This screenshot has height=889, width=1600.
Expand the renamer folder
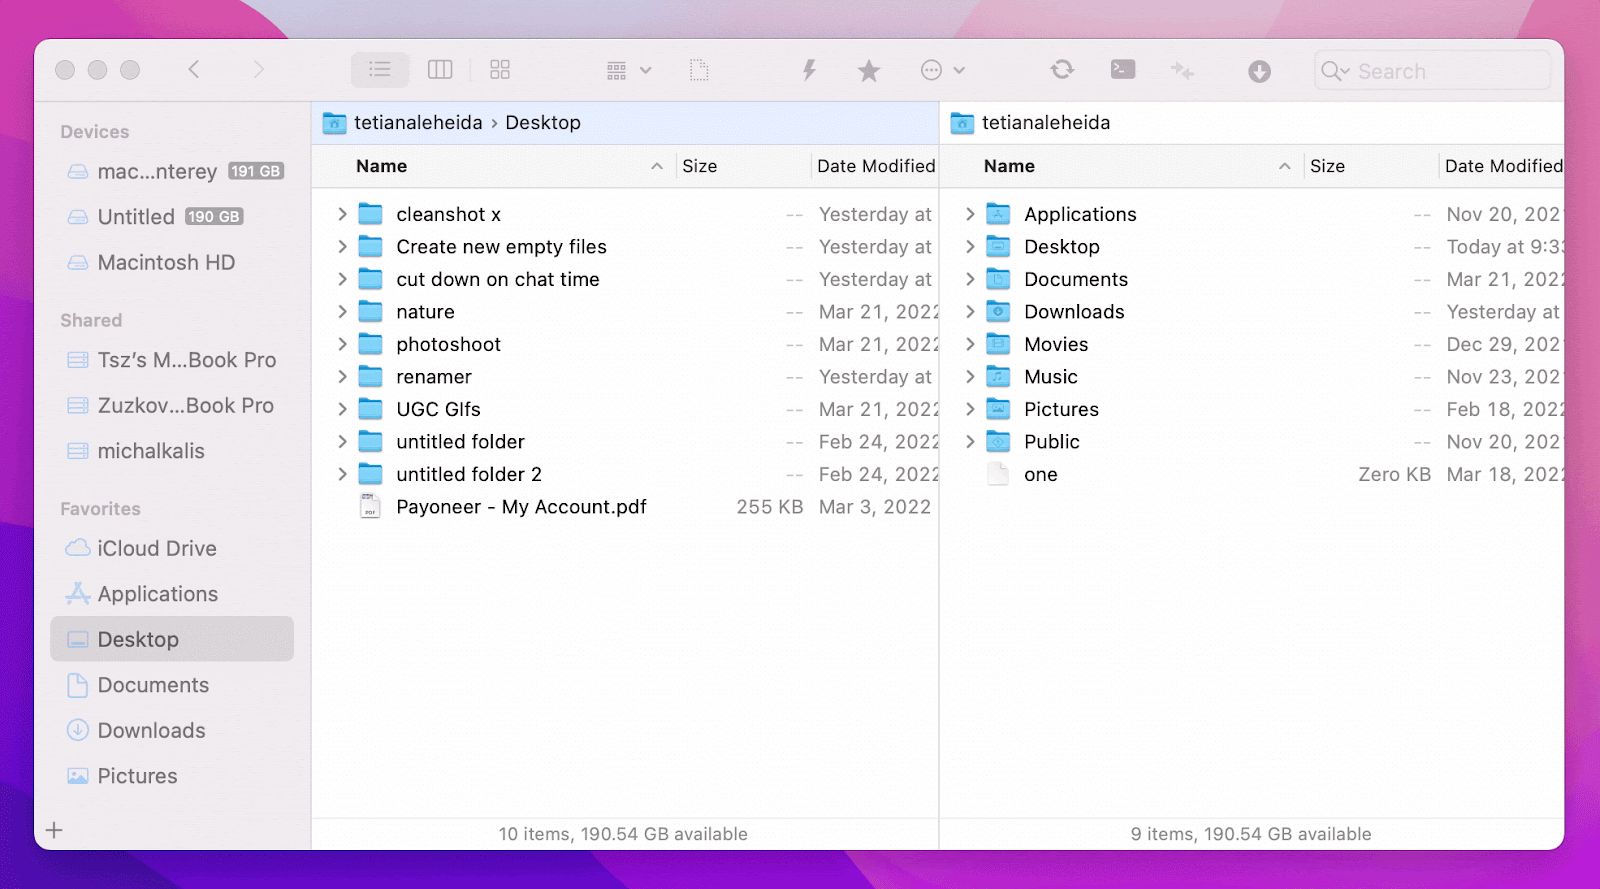point(342,377)
